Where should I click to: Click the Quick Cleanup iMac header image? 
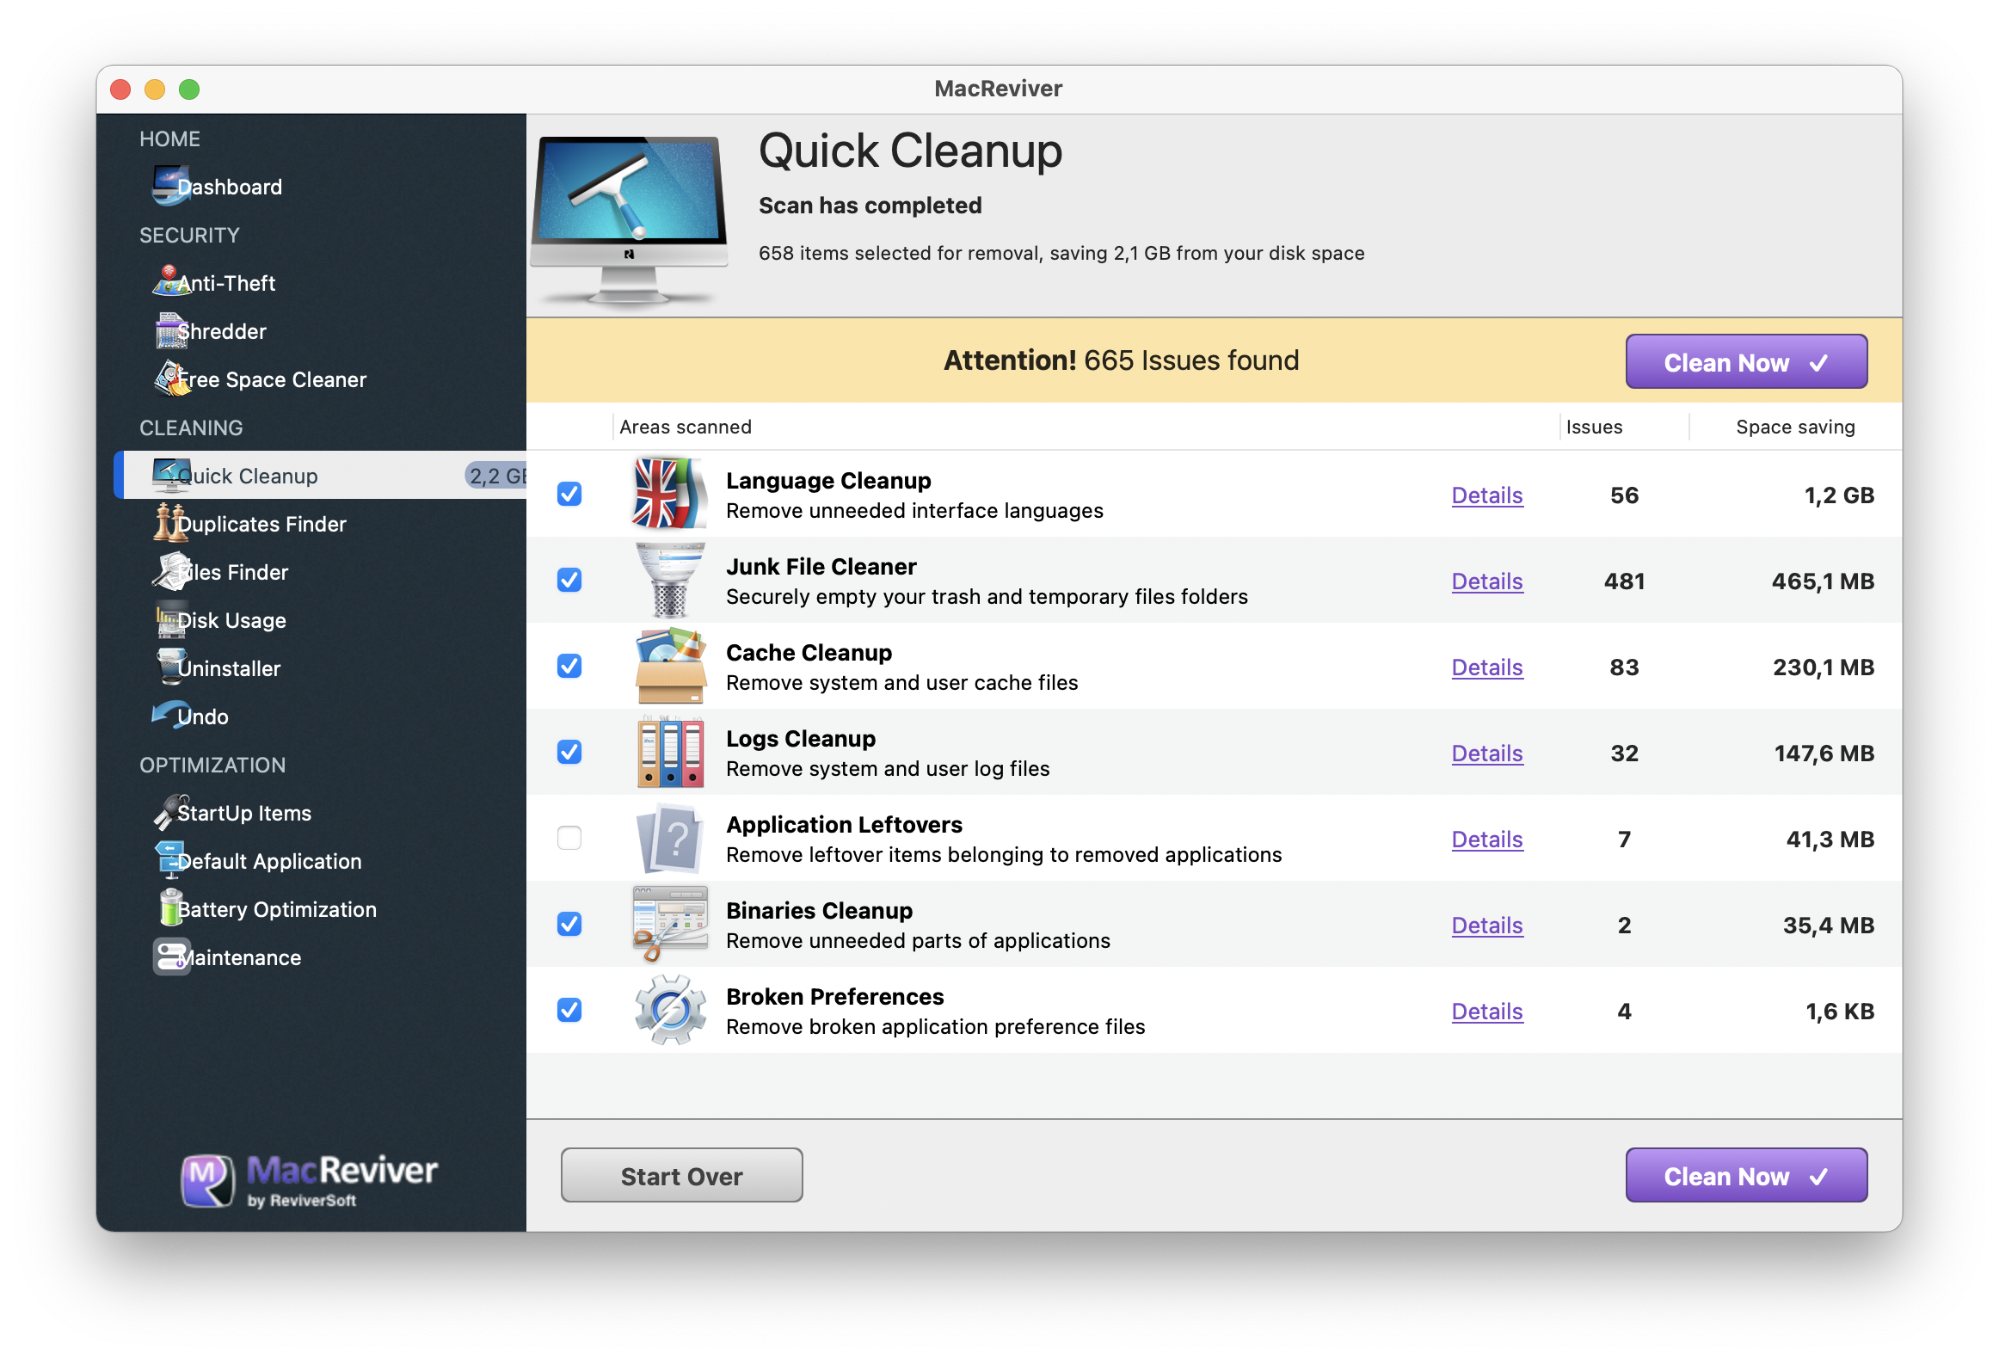(629, 221)
